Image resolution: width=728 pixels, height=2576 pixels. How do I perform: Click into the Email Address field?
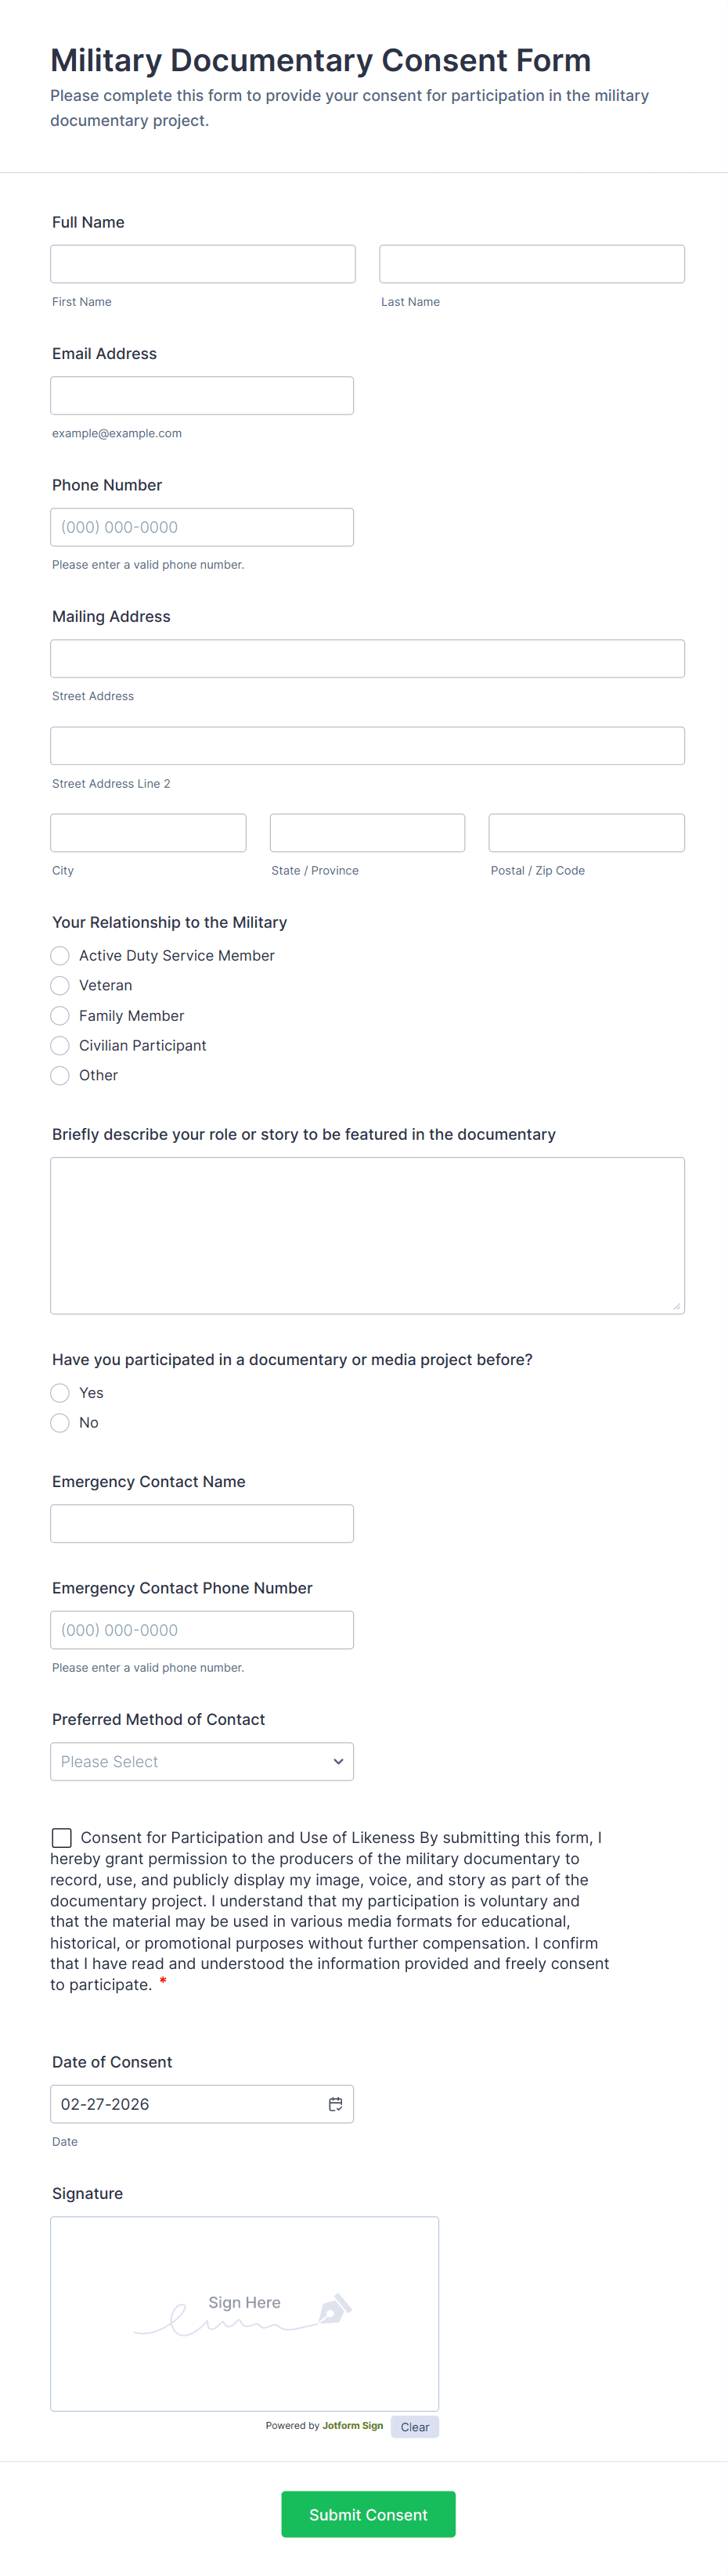202,396
